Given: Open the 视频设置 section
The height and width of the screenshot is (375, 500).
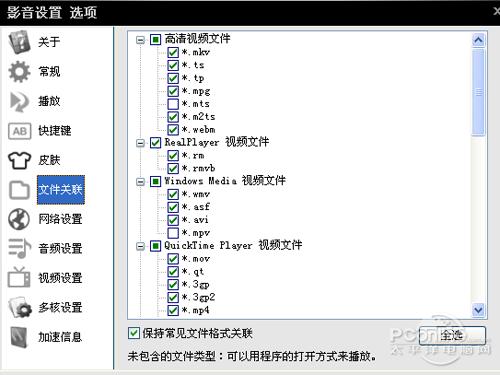Looking at the screenshot, I should [60, 278].
